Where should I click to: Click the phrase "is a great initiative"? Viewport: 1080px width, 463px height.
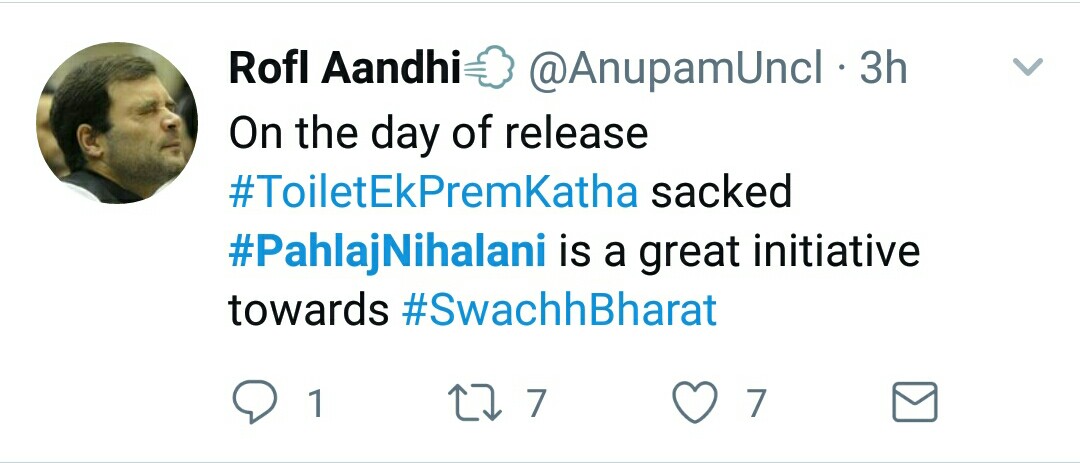point(738,252)
